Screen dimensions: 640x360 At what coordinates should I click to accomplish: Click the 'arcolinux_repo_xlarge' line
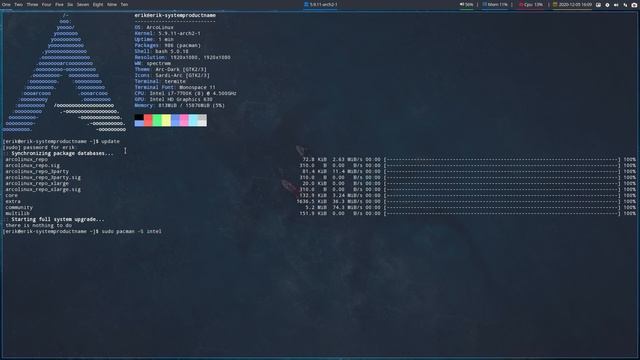tap(37, 183)
